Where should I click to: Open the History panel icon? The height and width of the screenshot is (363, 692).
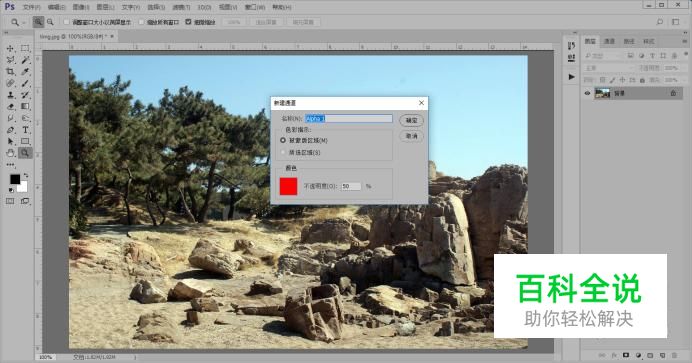click(572, 45)
